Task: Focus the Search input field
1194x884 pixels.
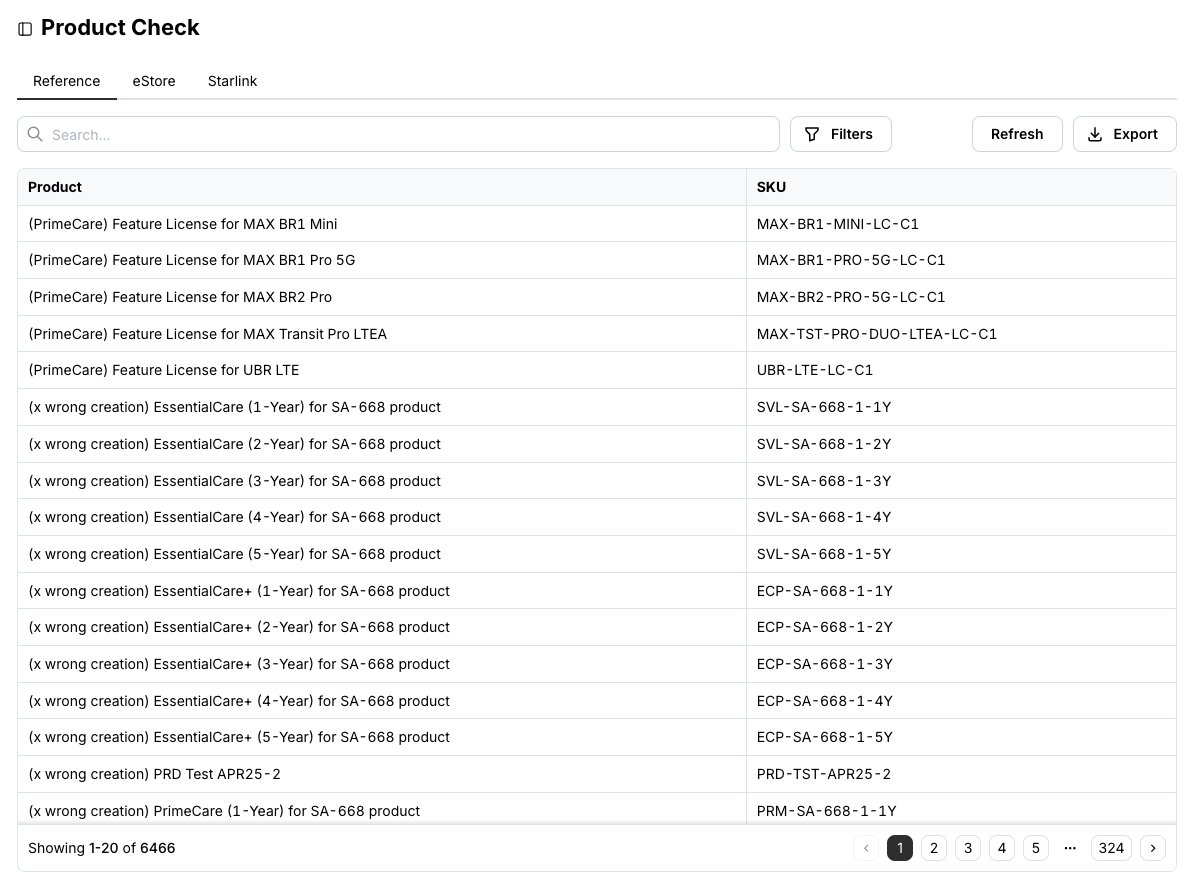Action: 398,134
